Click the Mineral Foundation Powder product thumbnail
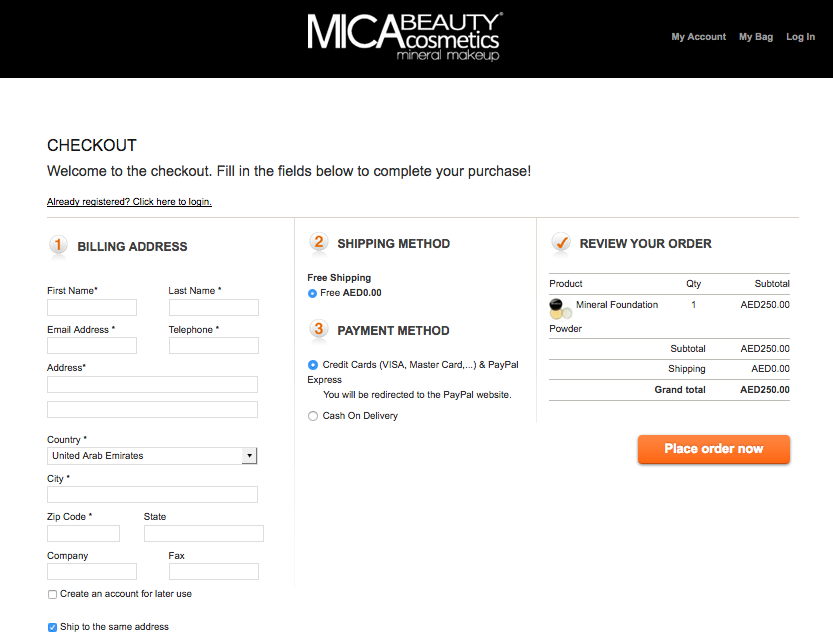The width and height of the screenshot is (833, 643). coord(560,309)
